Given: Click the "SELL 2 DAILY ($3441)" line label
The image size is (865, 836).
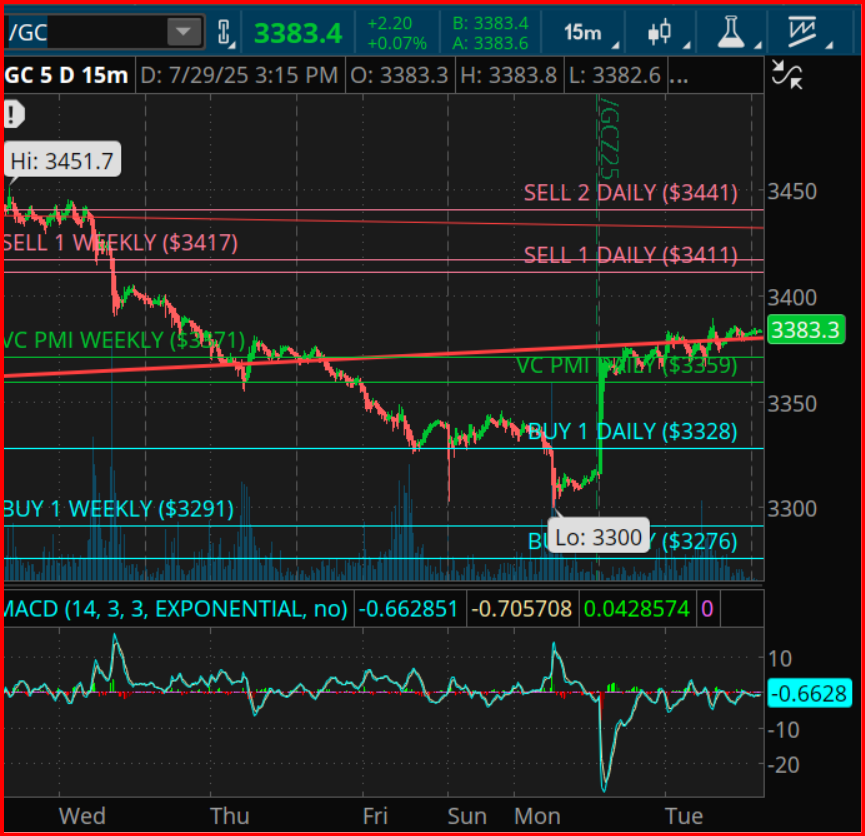Looking at the screenshot, I should point(631,193).
